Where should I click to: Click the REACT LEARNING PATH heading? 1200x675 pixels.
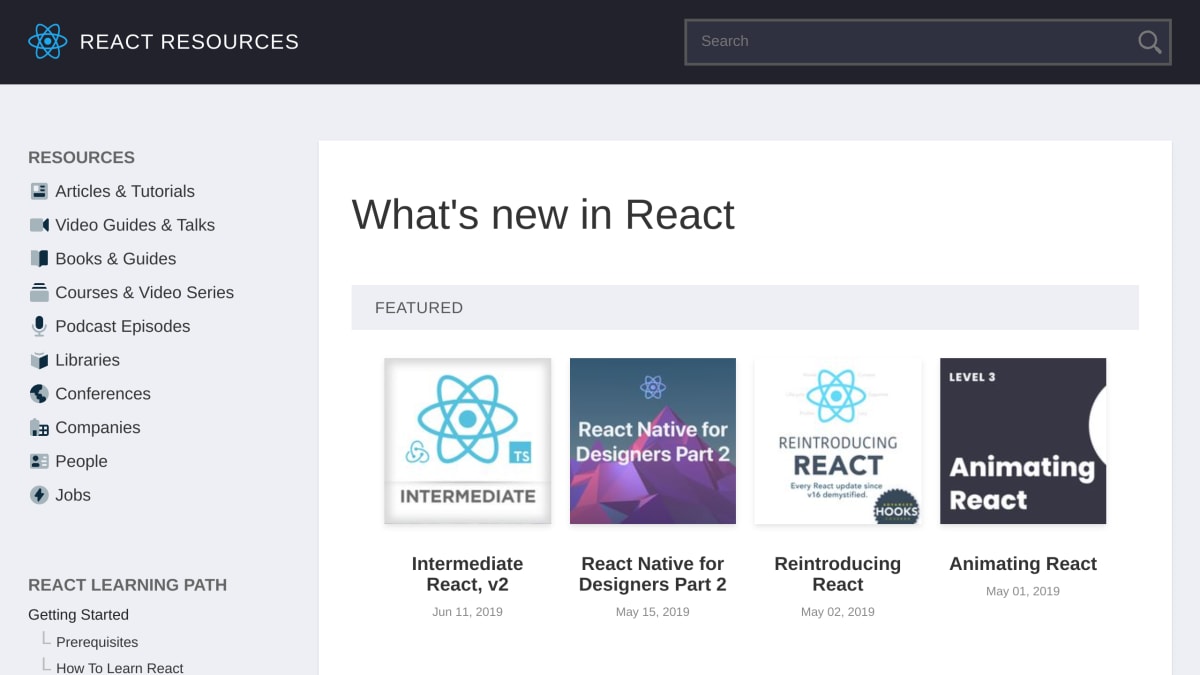pos(128,585)
